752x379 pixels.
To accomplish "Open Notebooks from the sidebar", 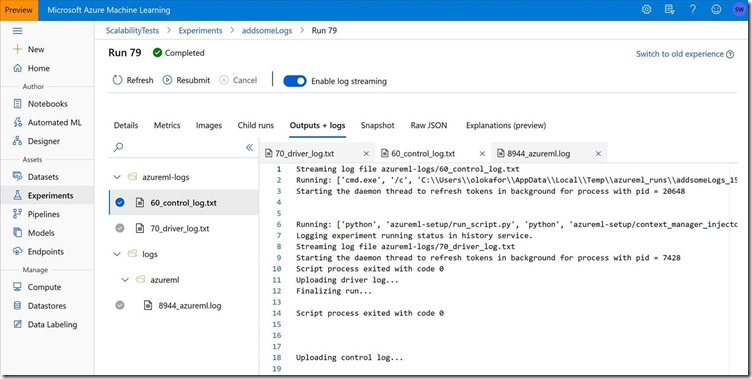I will coord(47,104).
